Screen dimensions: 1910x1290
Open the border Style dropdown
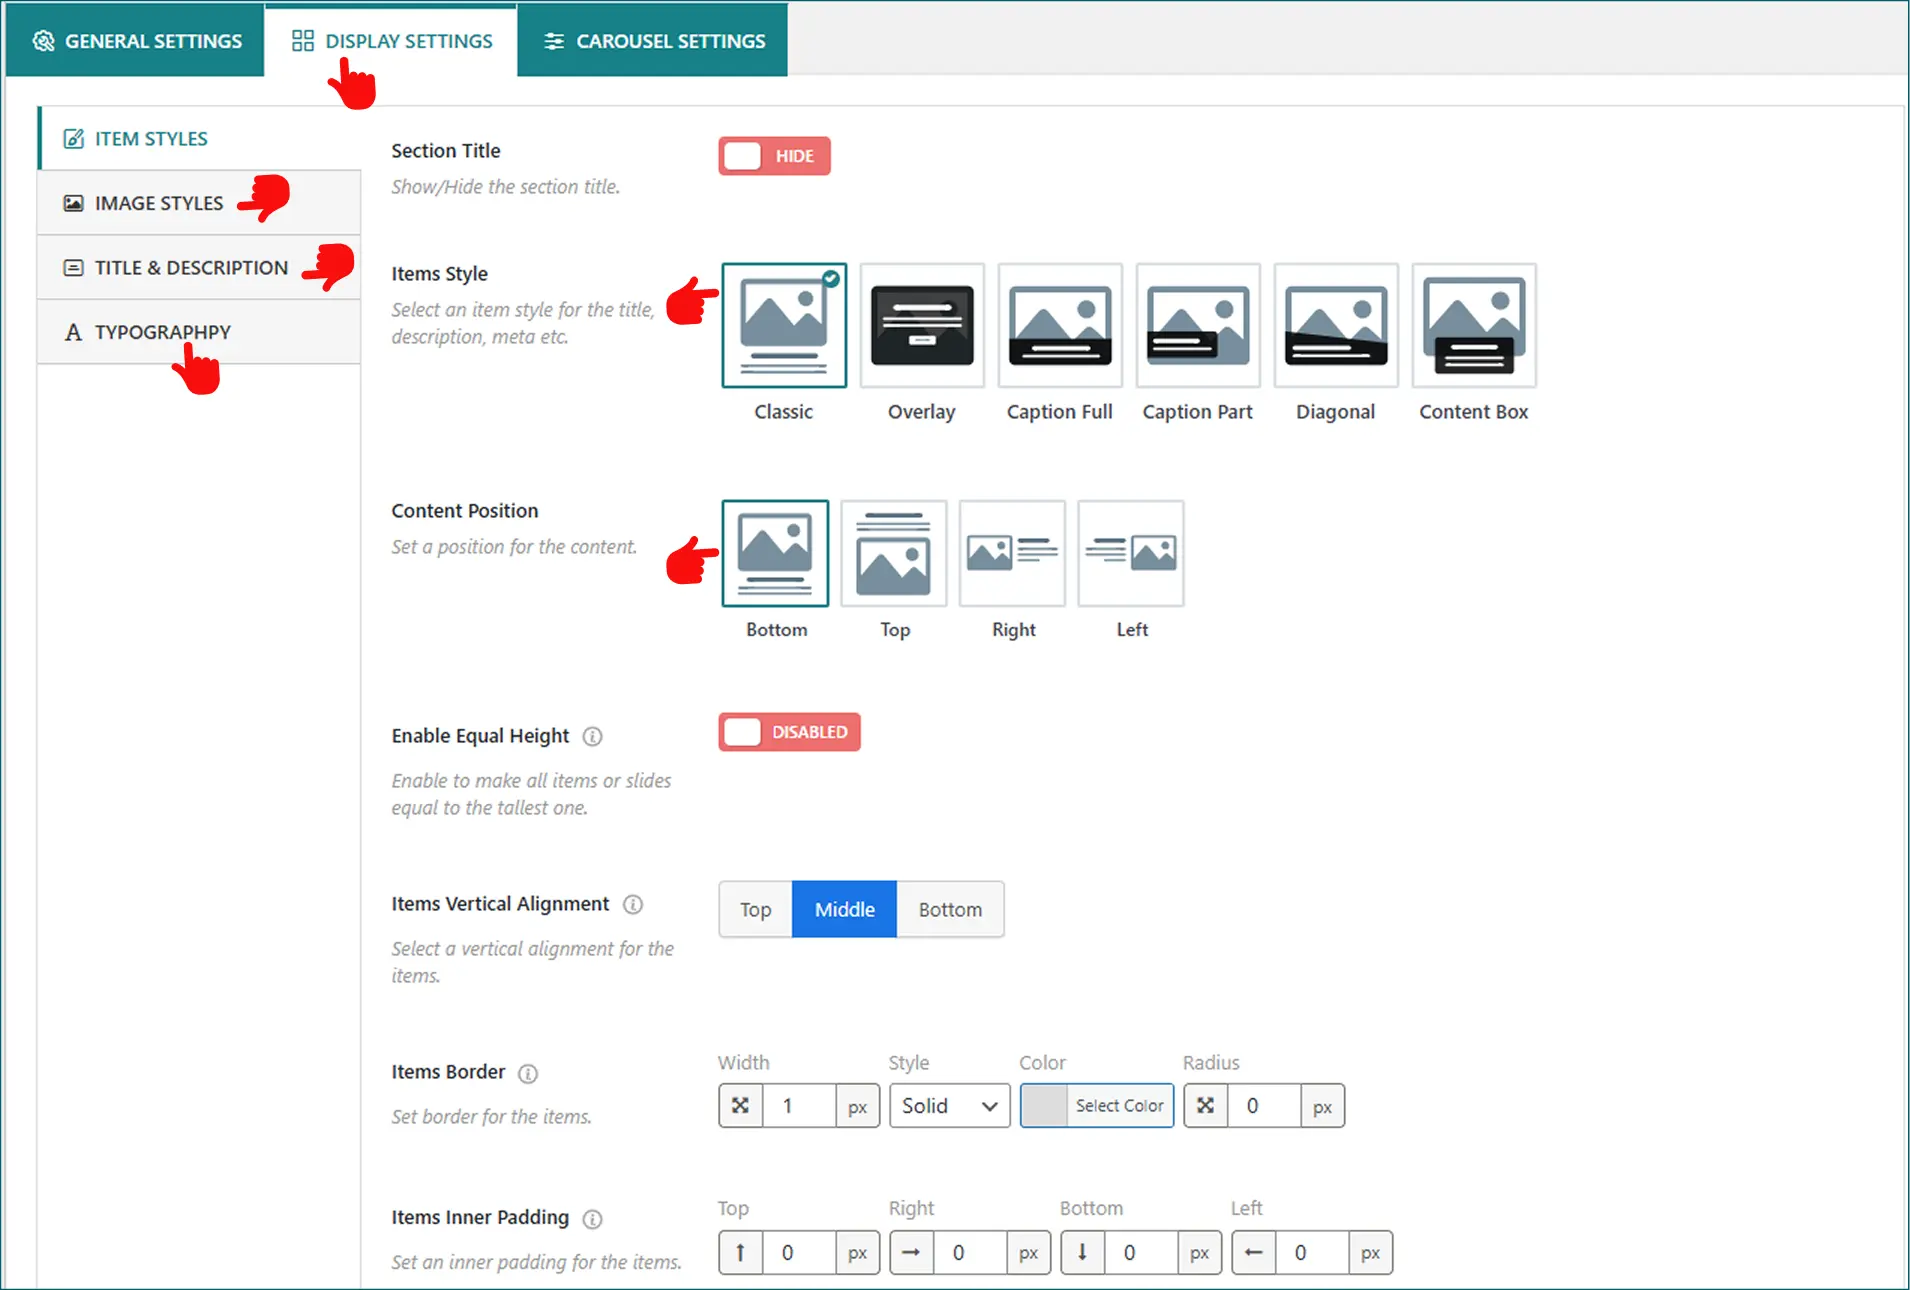tap(949, 1106)
